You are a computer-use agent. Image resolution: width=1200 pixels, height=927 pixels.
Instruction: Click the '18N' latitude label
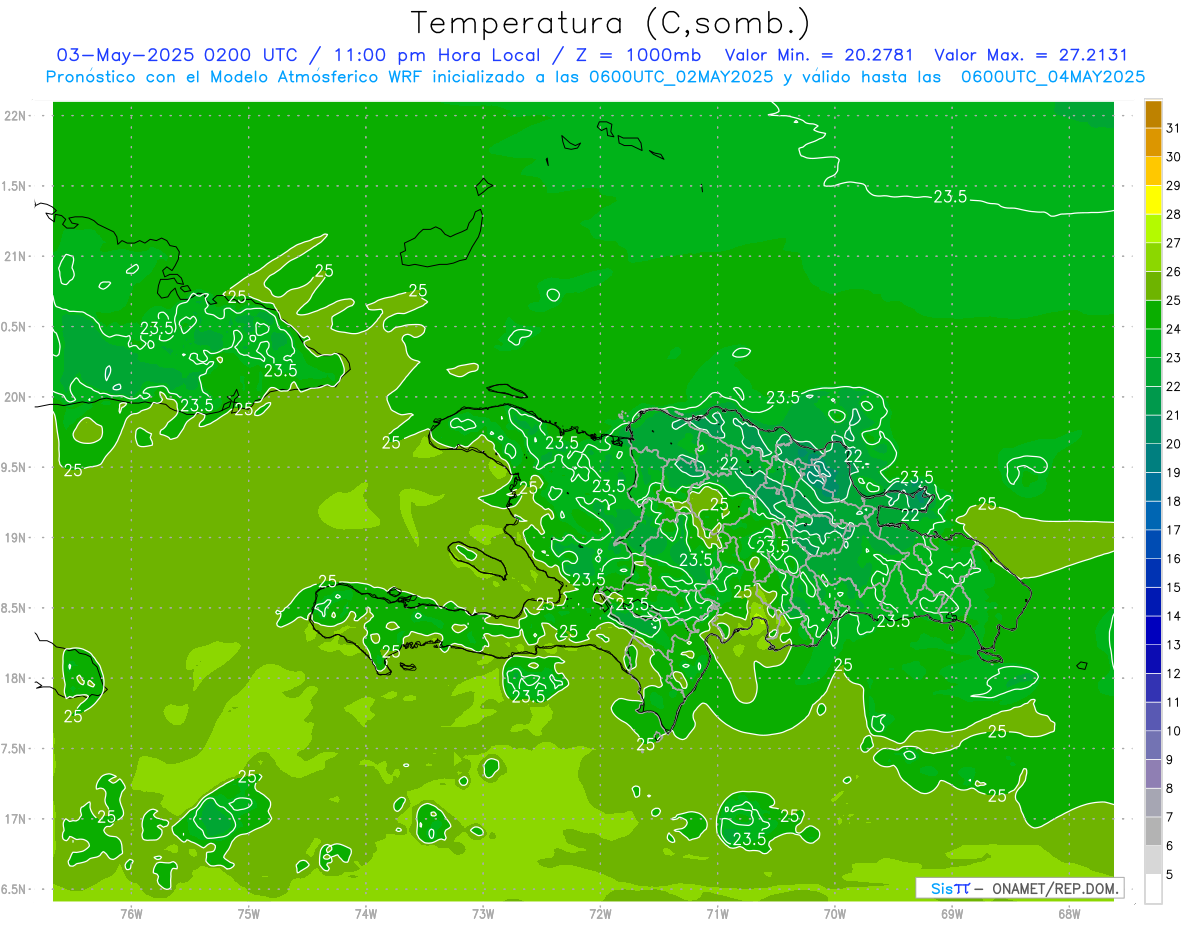[15, 678]
